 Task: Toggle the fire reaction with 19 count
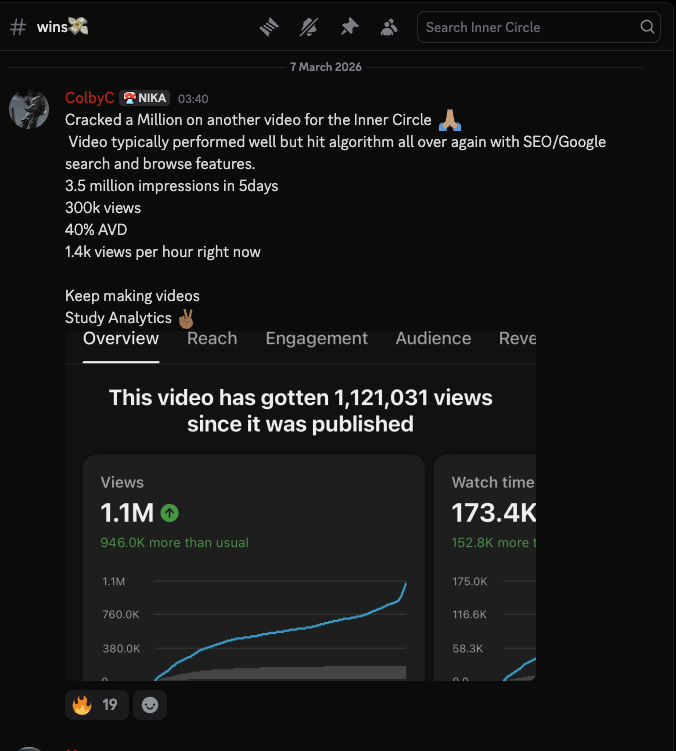click(x=95, y=705)
